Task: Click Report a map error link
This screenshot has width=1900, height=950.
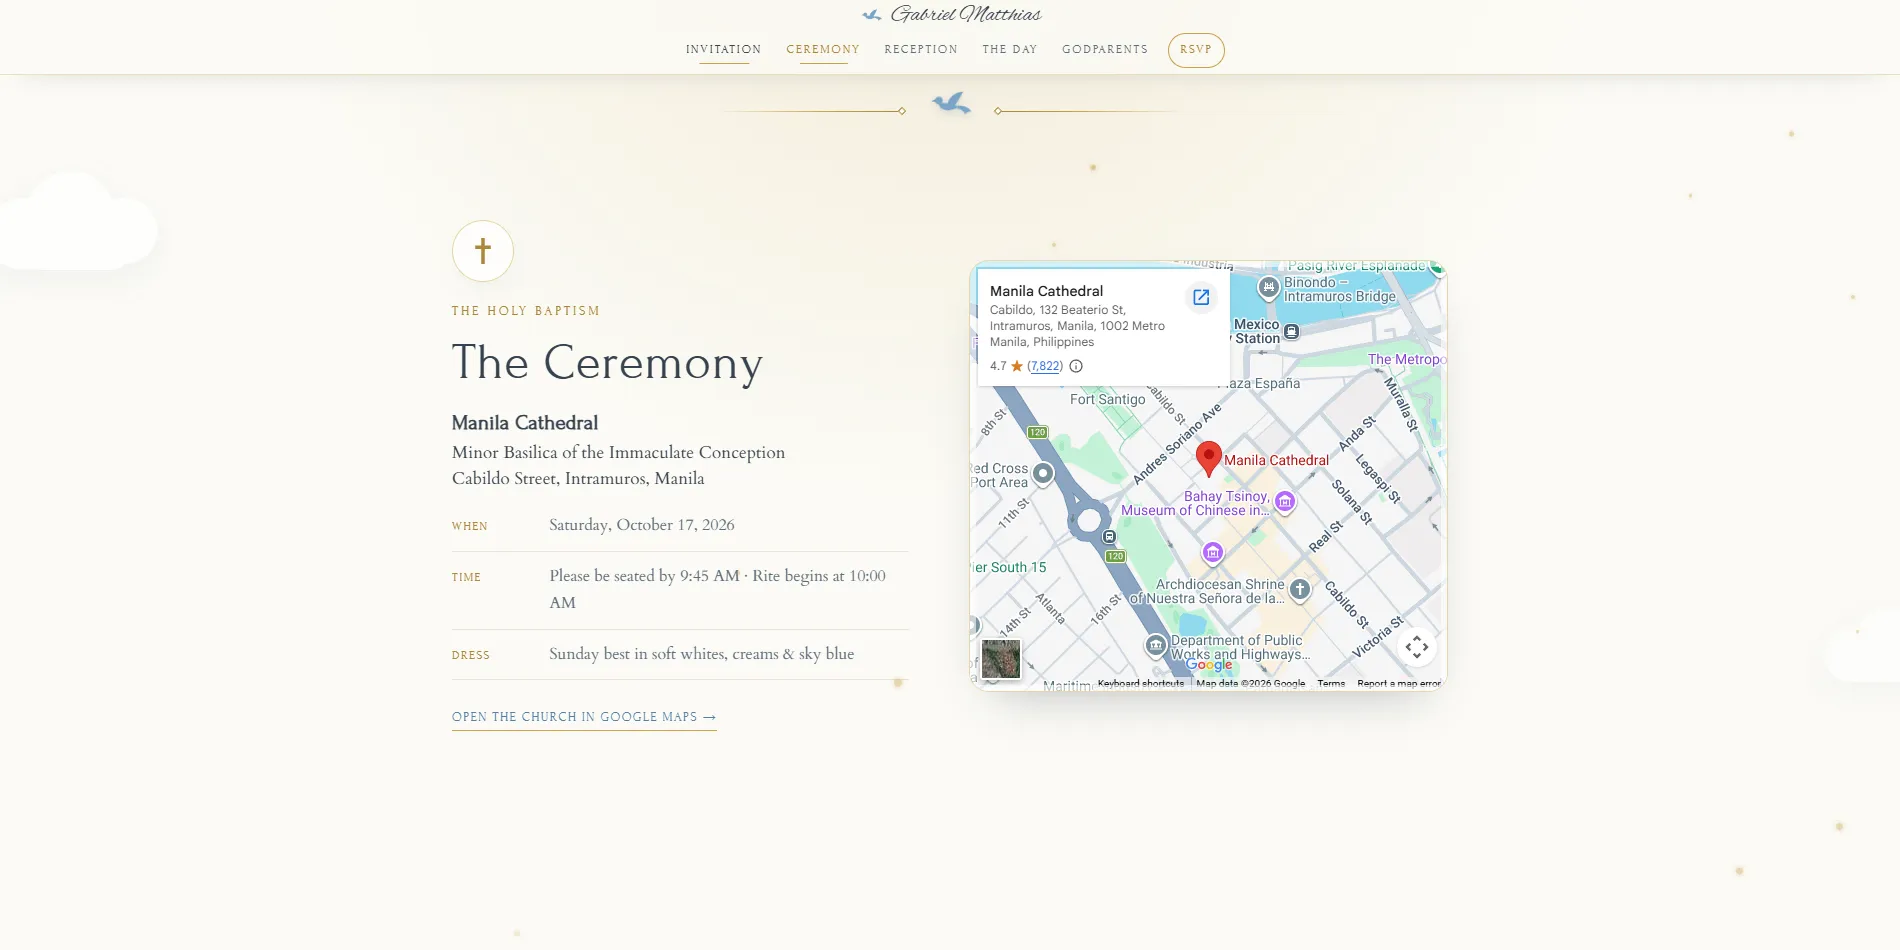Action: click(1399, 684)
